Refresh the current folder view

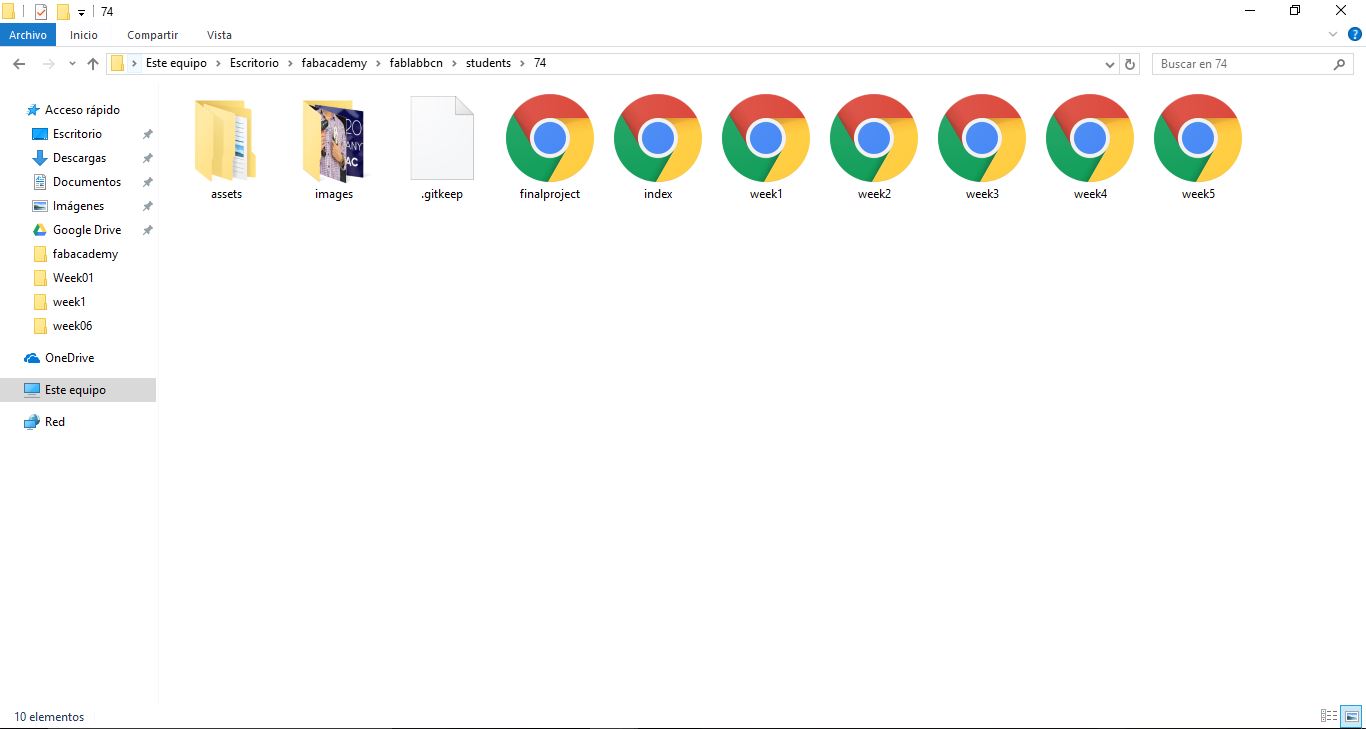tap(1131, 63)
